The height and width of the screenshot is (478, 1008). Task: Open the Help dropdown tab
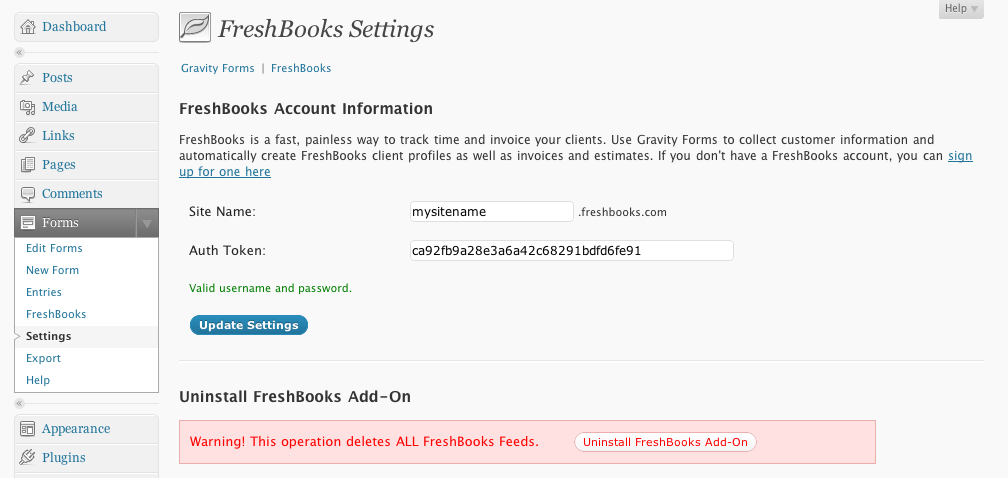click(x=961, y=9)
